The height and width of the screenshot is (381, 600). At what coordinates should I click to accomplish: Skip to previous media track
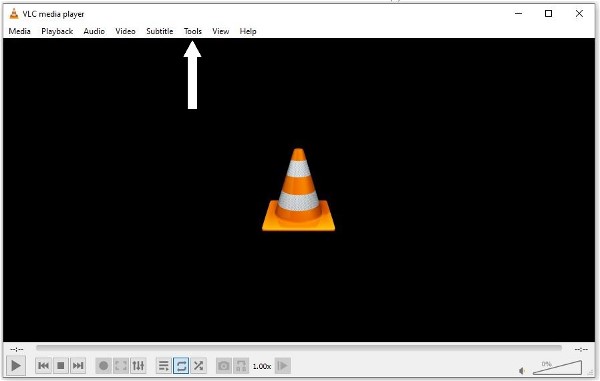pos(43,366)
